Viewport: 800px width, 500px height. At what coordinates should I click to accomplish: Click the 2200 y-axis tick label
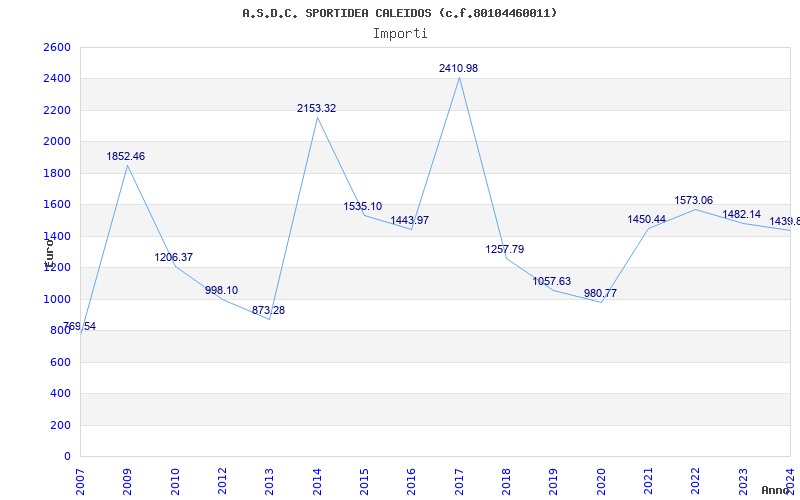click(57, 110)
